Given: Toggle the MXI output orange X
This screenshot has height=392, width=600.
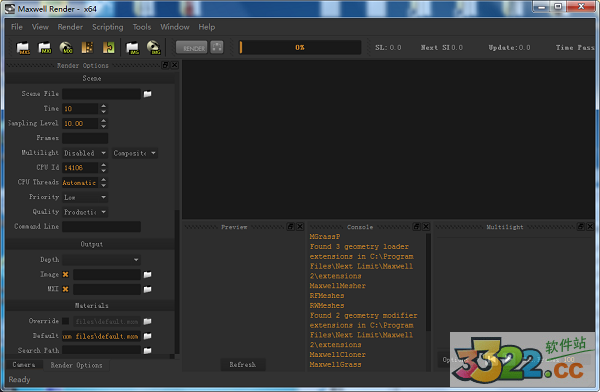Looking at the screenshot, I should coord(65,289).
